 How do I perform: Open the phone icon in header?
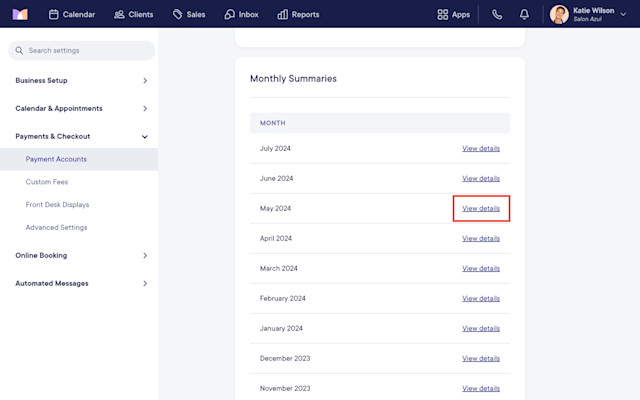click(x=497, y=15)
